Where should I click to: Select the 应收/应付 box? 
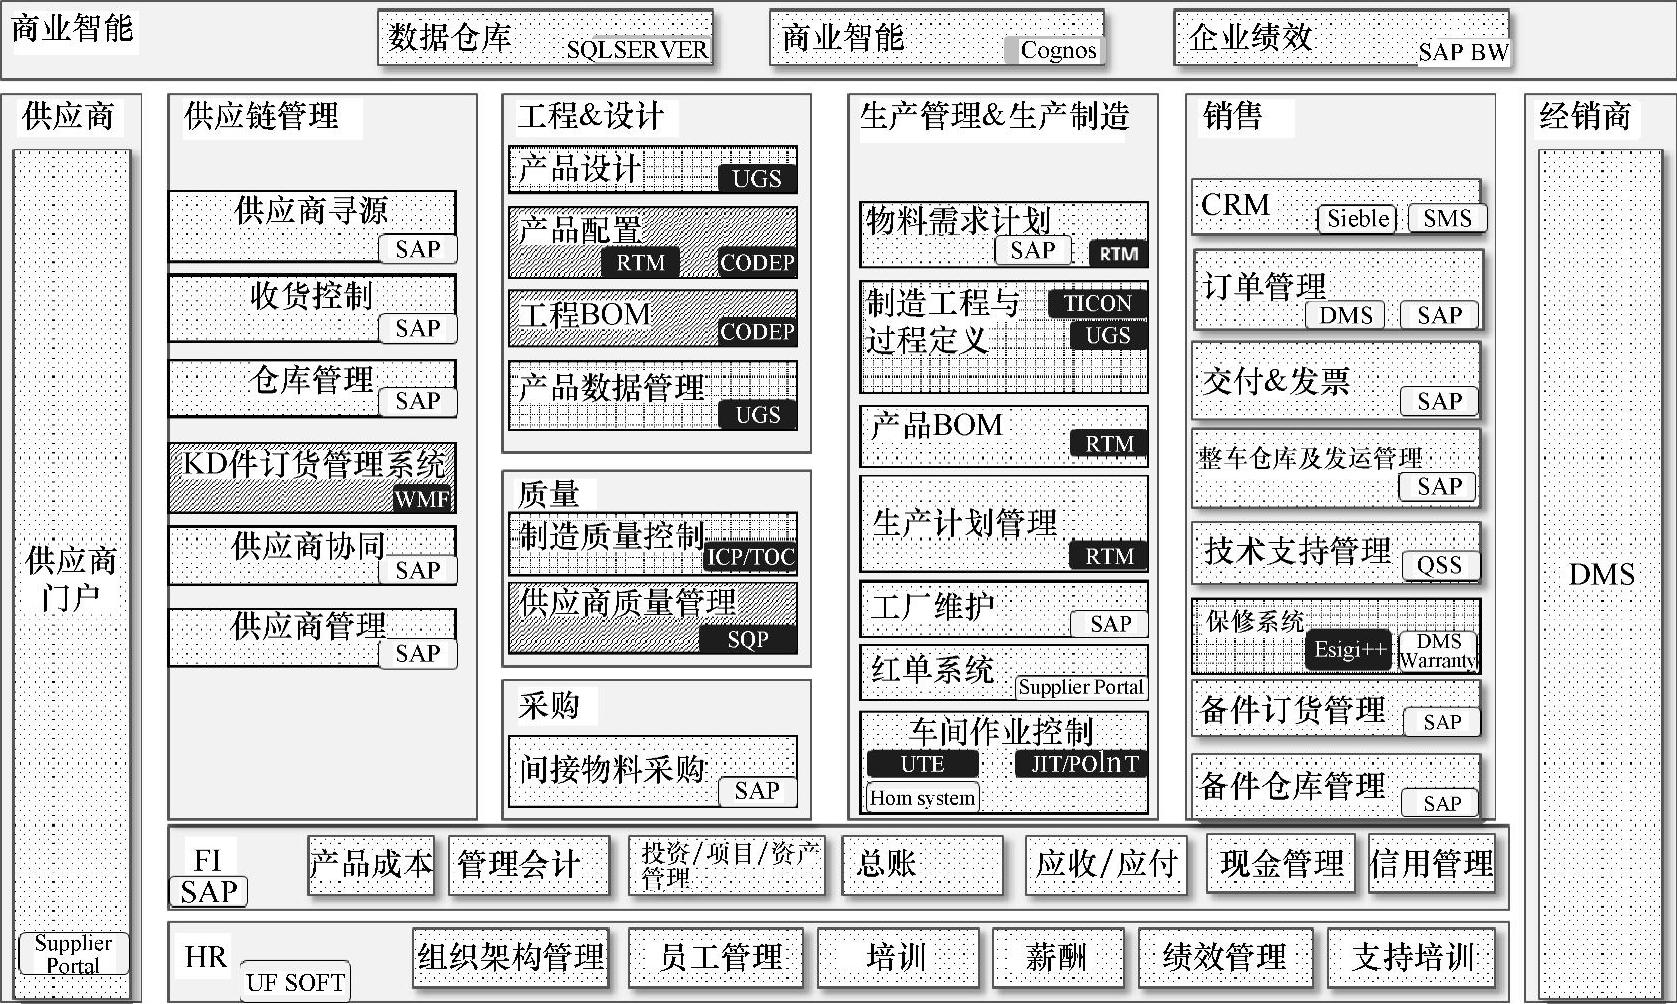(x=1106, y=865)
